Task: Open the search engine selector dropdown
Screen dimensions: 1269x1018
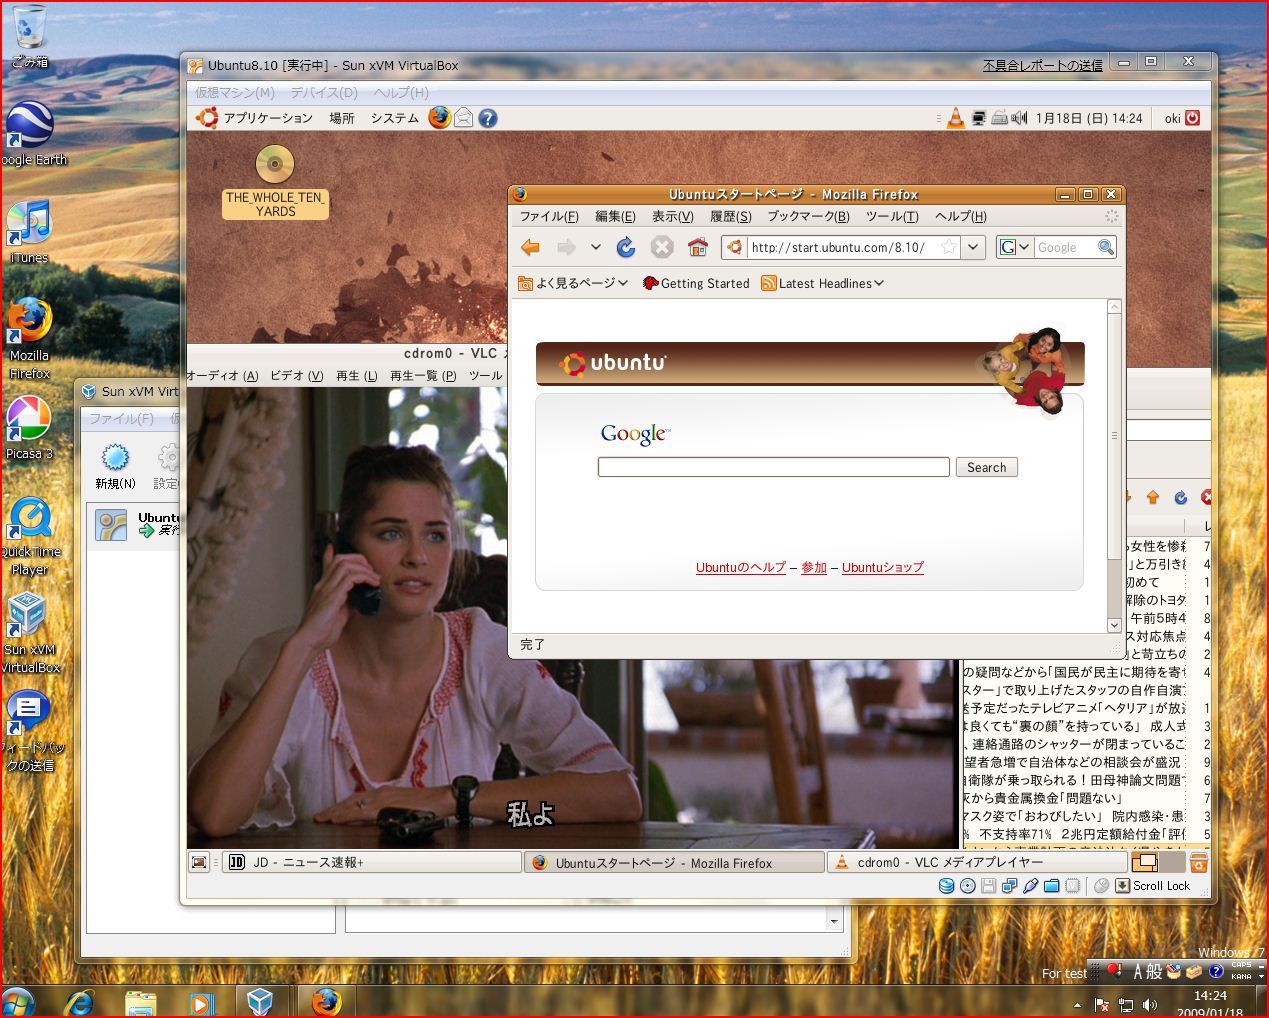Action: tap(1015, 247)
